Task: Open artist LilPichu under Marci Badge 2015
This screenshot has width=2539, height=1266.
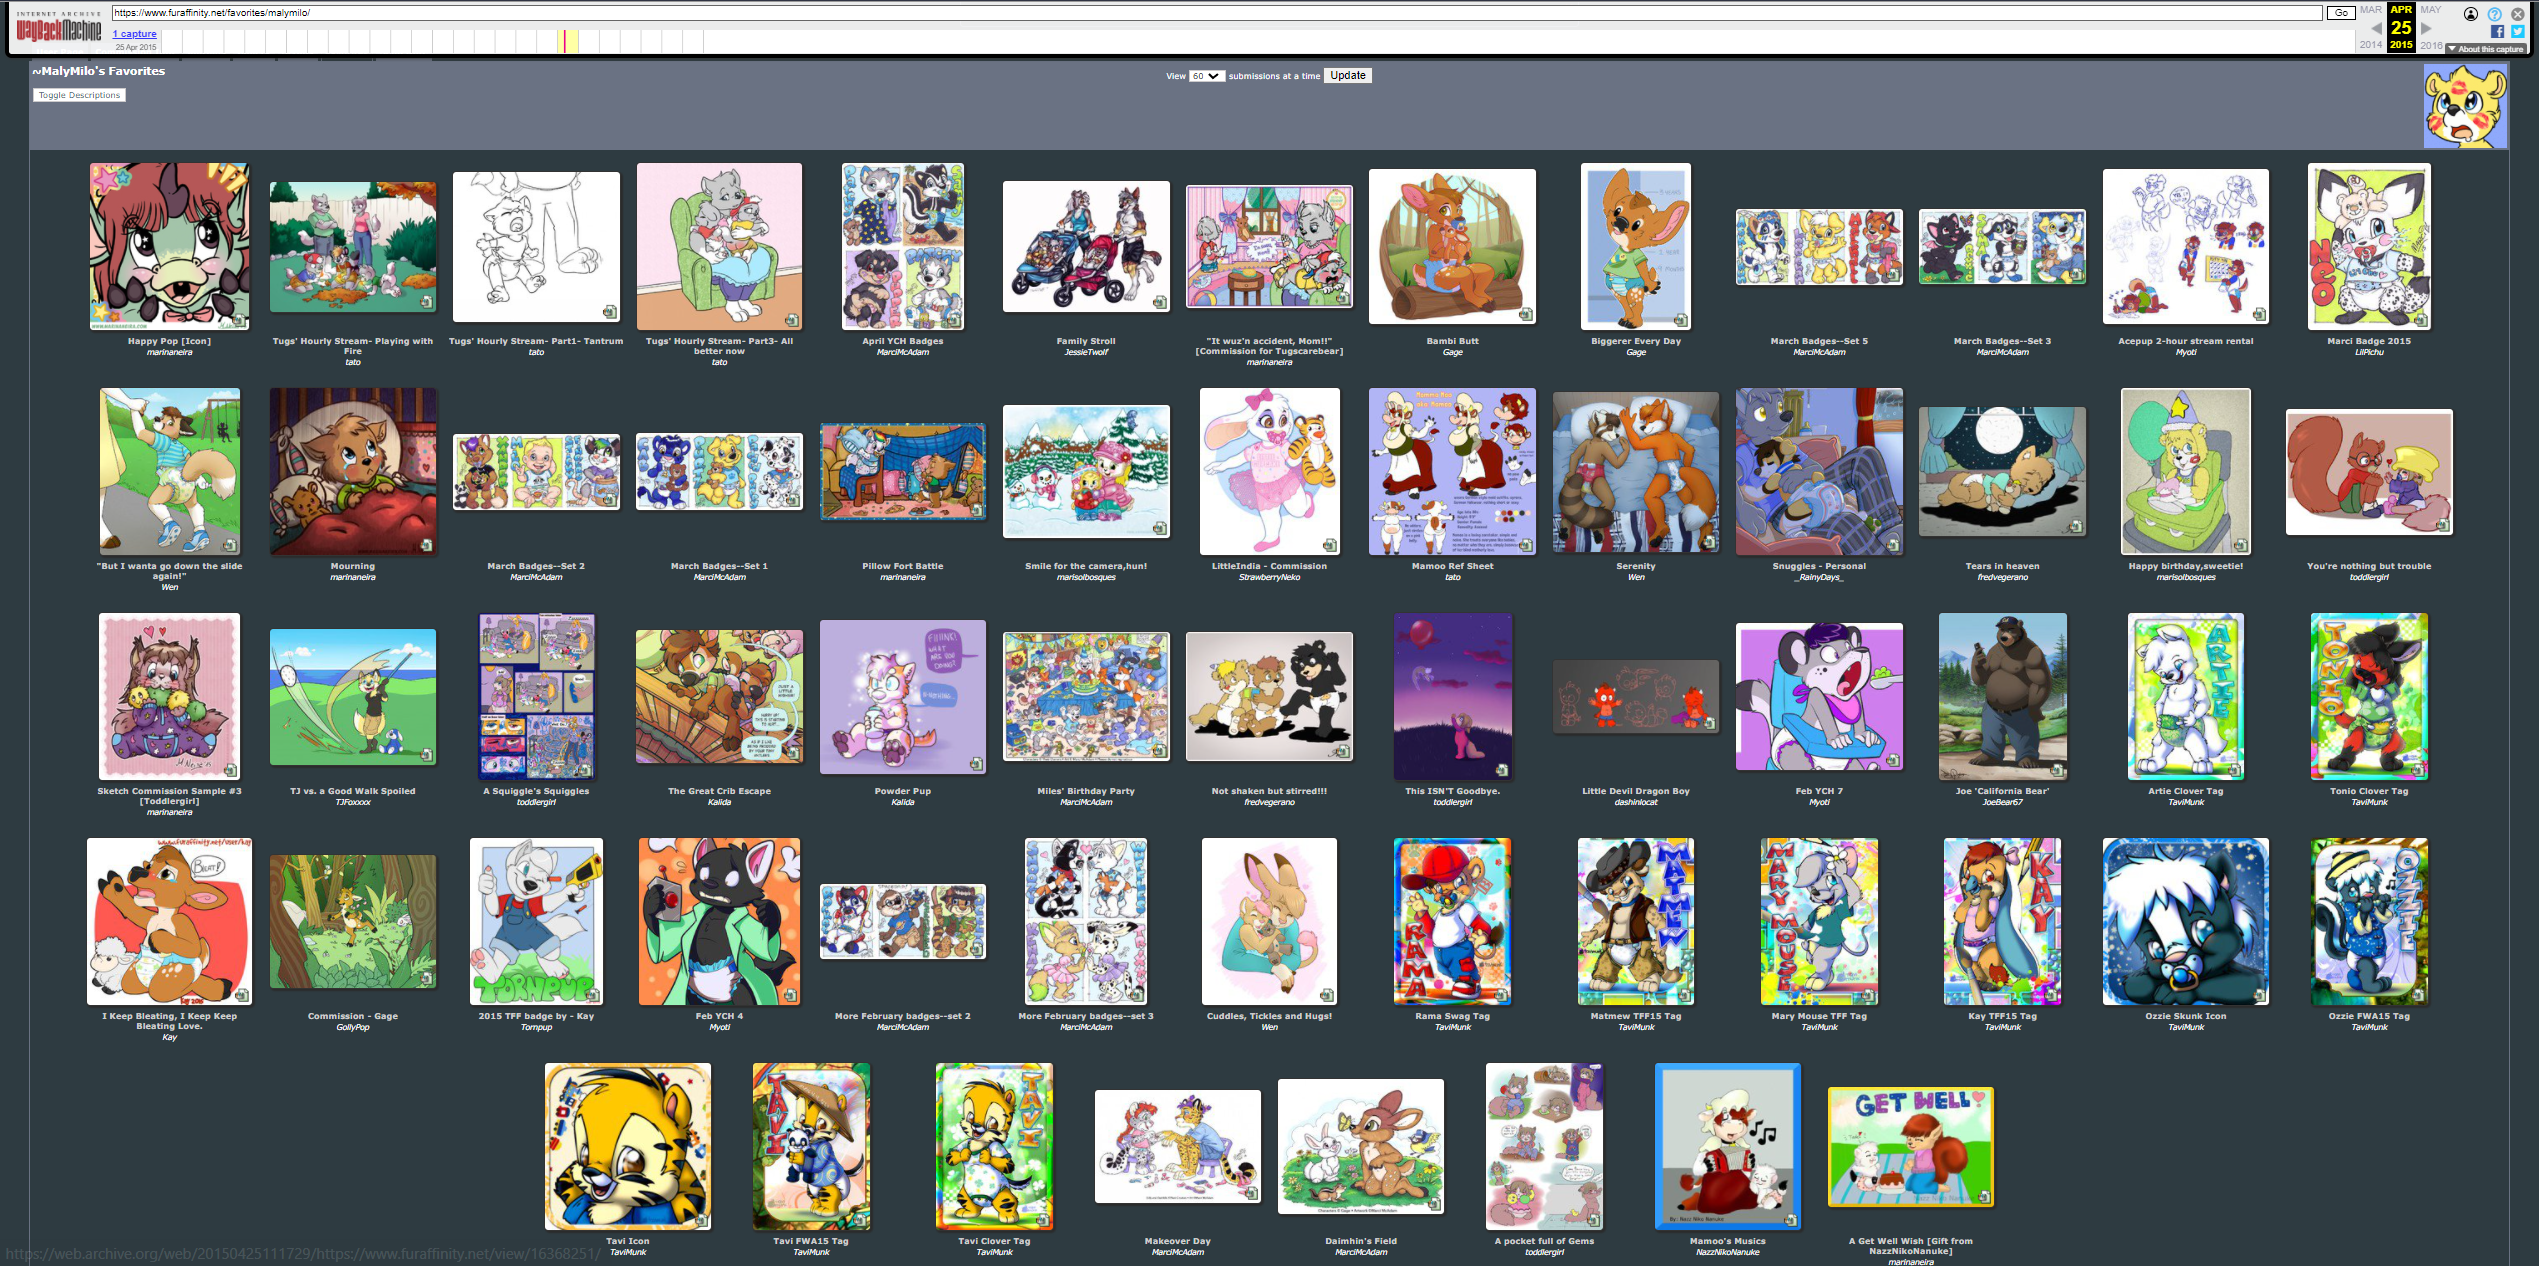Action: pos(2368,352)
